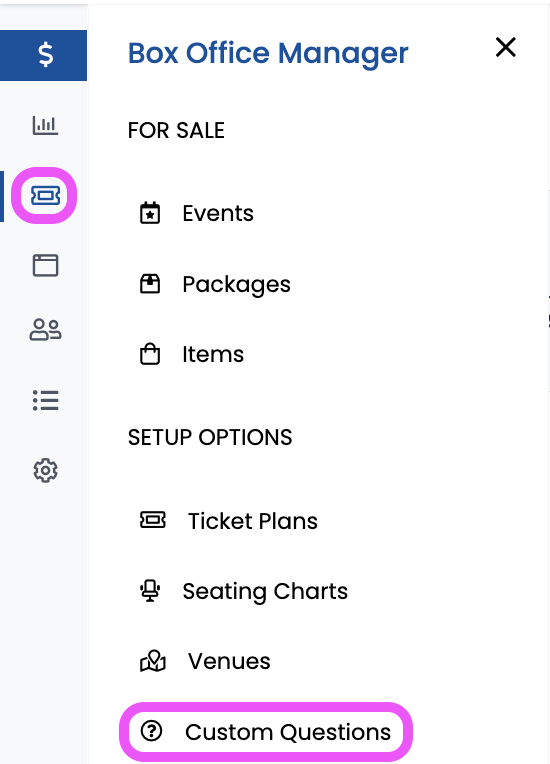Open the browser window sidebar icon

click(45, 266)
